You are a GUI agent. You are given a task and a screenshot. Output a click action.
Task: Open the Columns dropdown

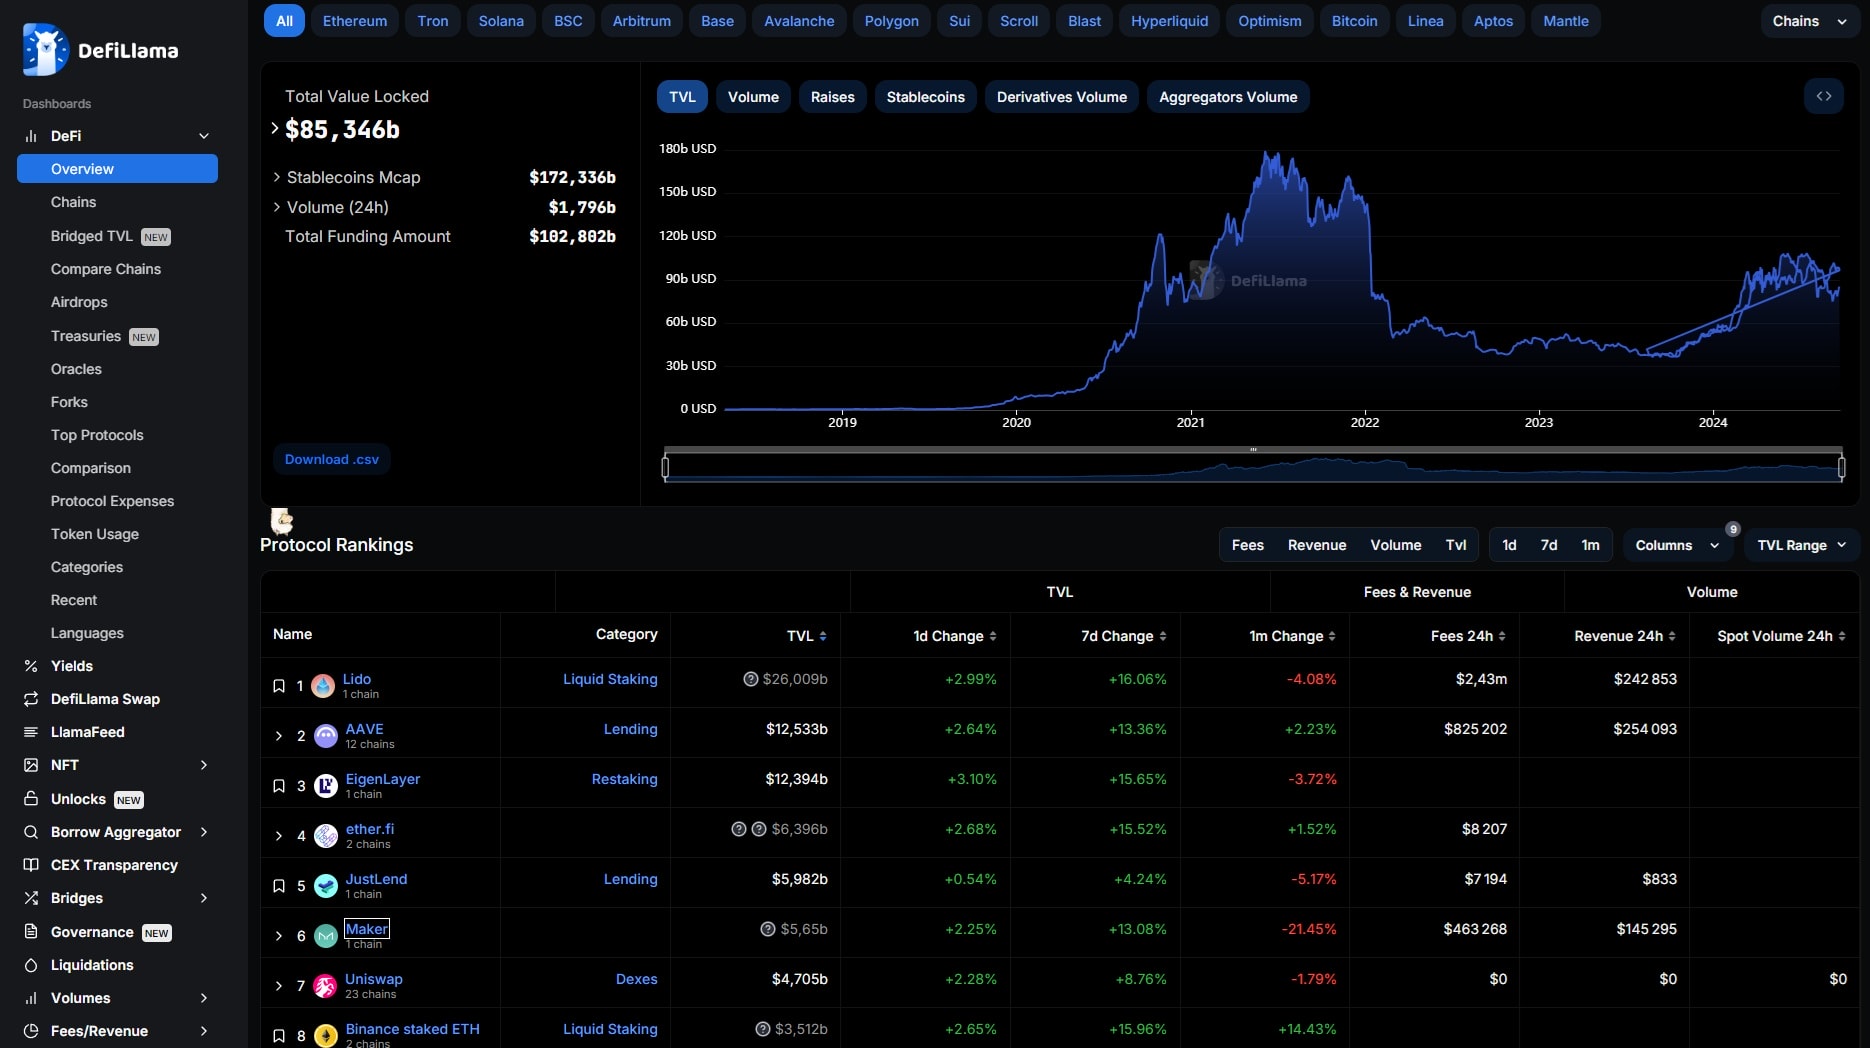click(x=1677, y=545)
